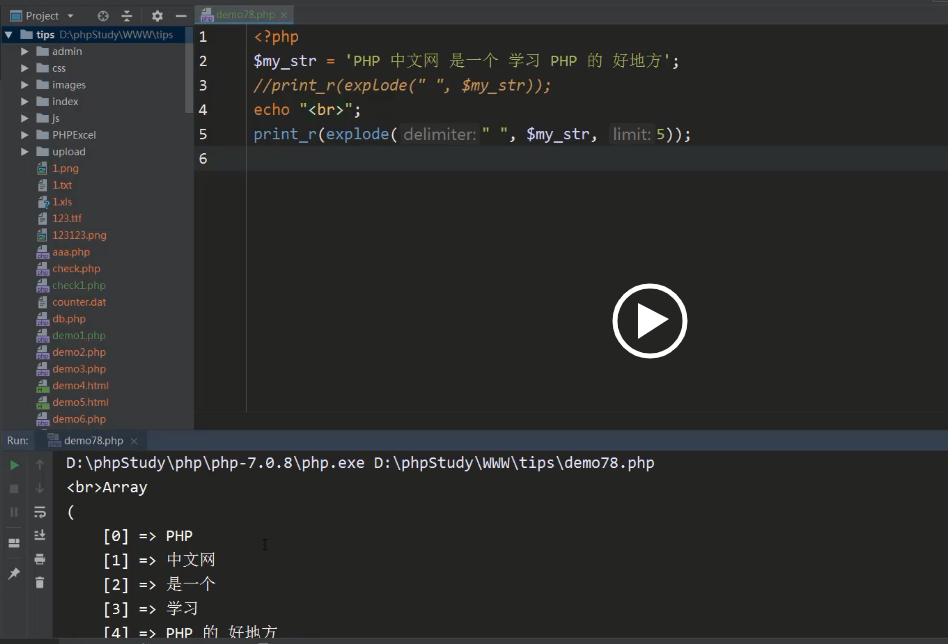
Task: Collapse all project tree nodes via toolbar icon
Action: point(127,16)
